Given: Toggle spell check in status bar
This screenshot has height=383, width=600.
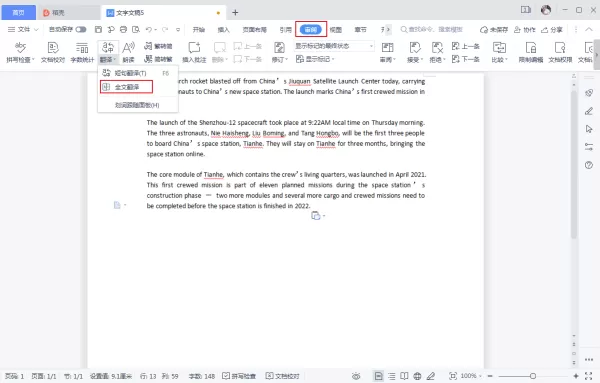Looking at the screenshot, I should pyautogui.click(x=239, y=376).
